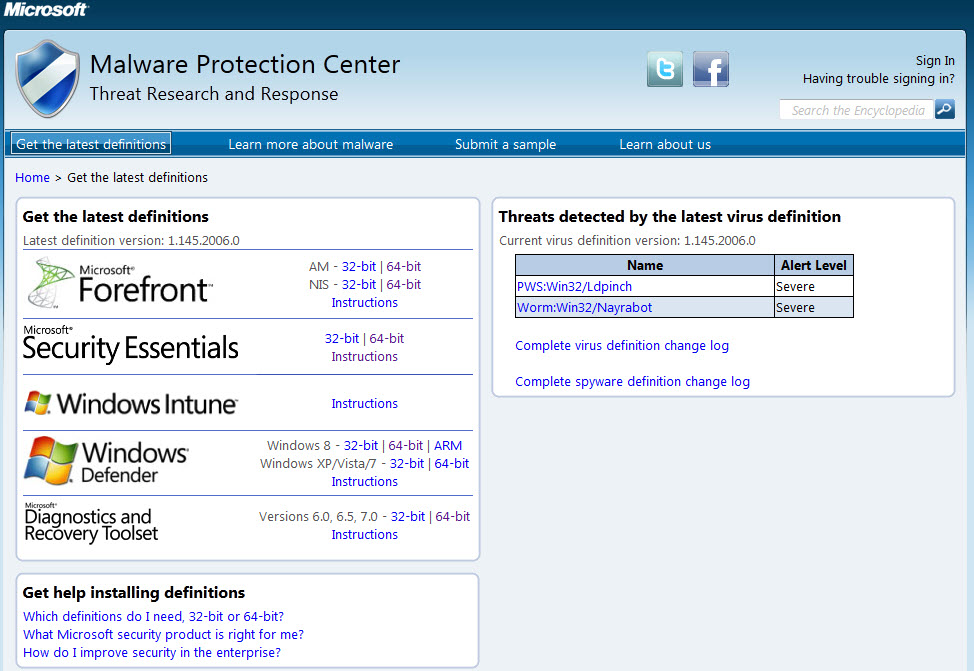Click the Windows Intune logo
Screen dimensions: 974x671
point(130,403)
